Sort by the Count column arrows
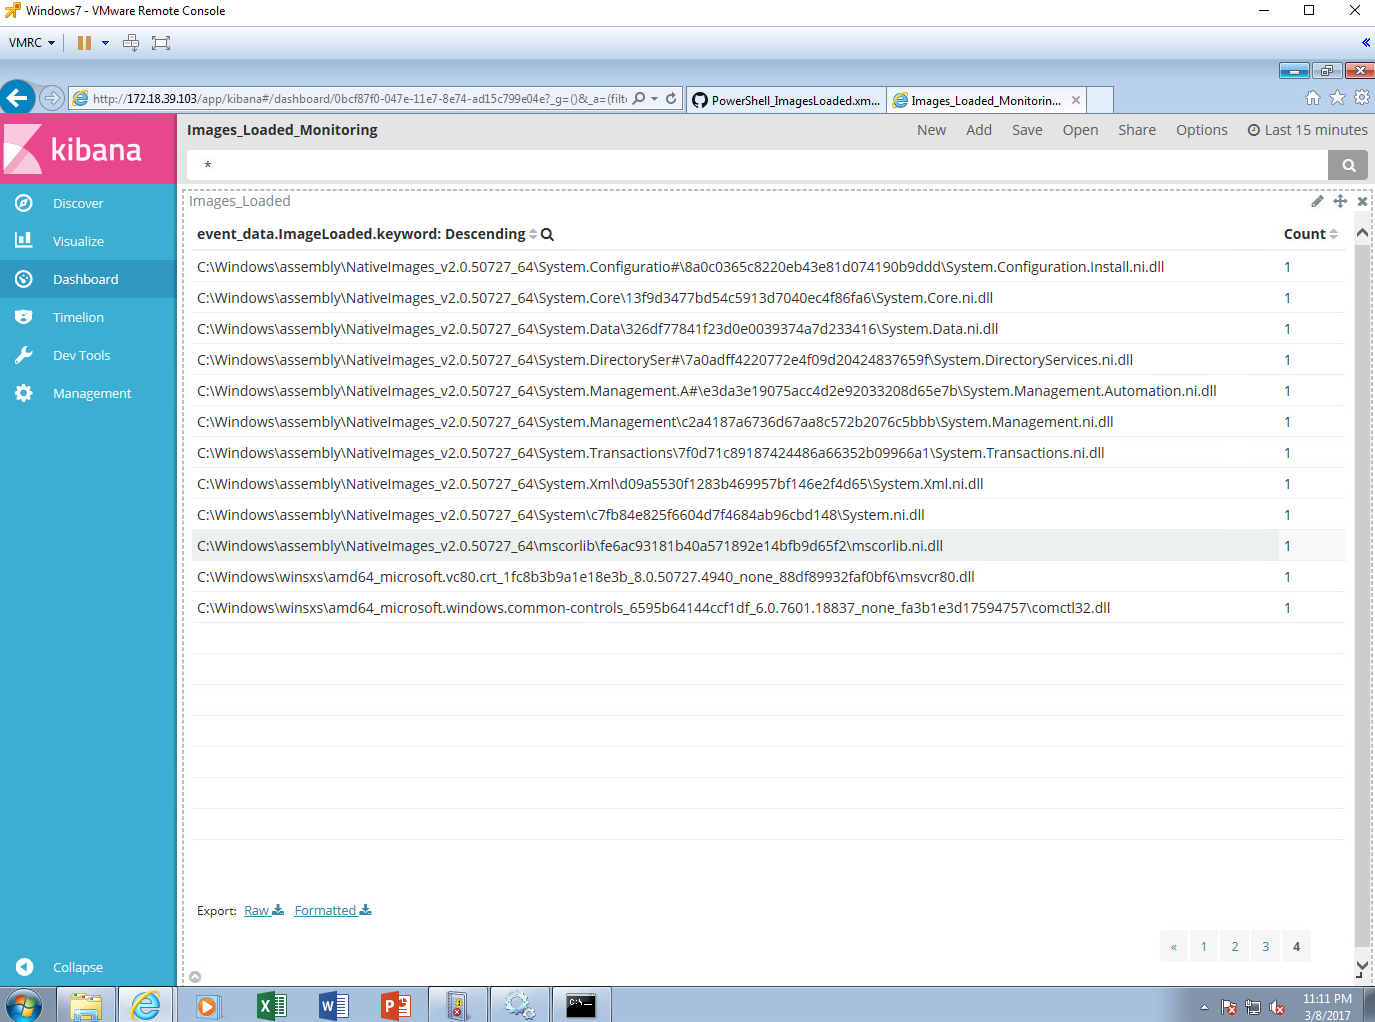Image resolution: width=1375 pixels, height=1022 pixels. pos(1333,234)
